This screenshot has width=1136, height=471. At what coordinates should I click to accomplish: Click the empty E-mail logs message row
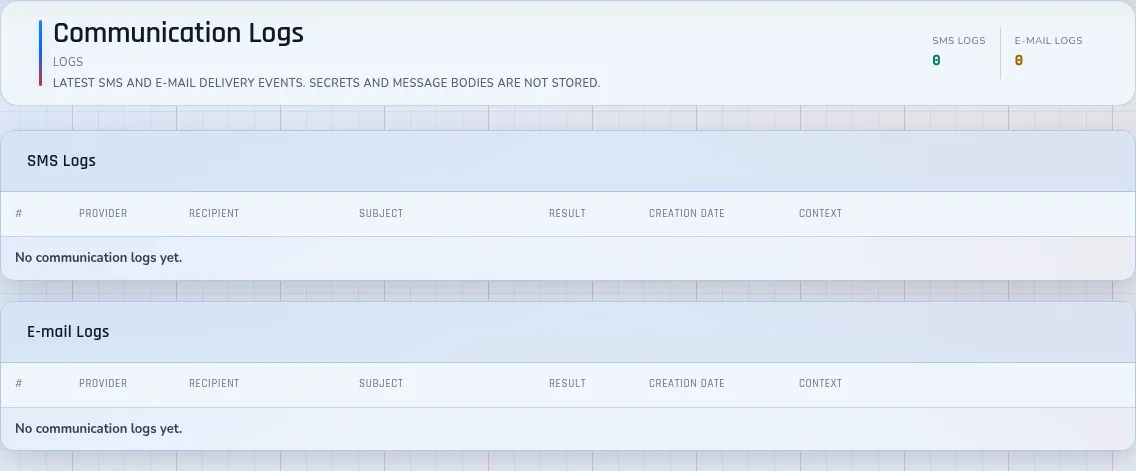coord(567,428)
